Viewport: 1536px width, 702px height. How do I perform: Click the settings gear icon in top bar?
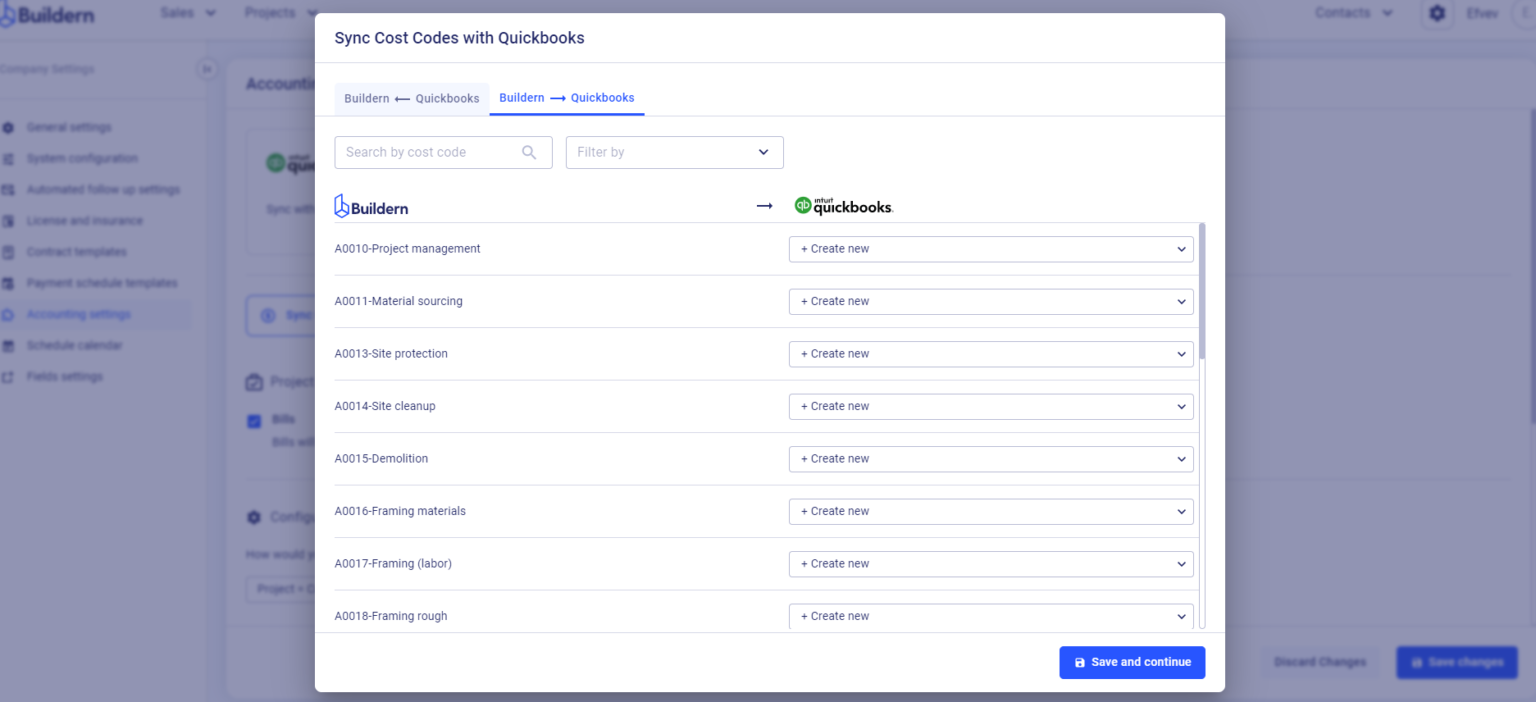tap(1437, 13)
